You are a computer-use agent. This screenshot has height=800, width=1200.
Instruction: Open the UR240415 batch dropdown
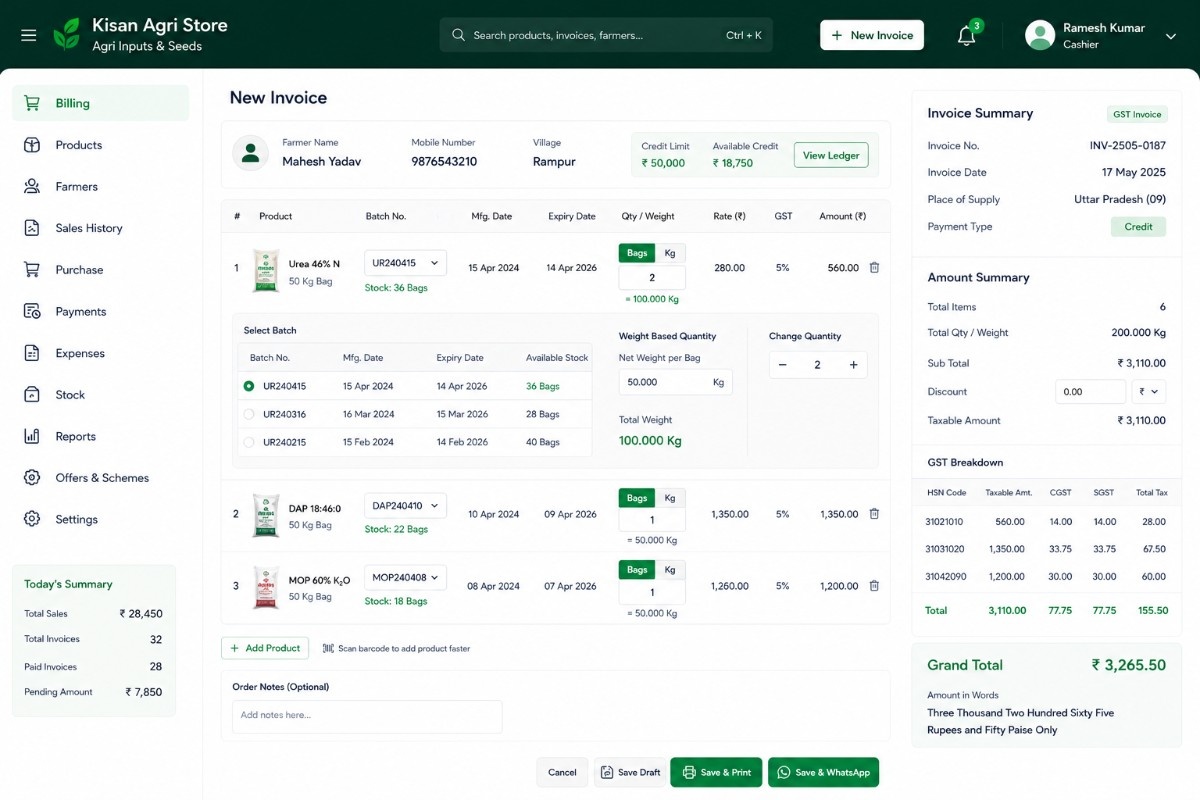pos(405,263)
